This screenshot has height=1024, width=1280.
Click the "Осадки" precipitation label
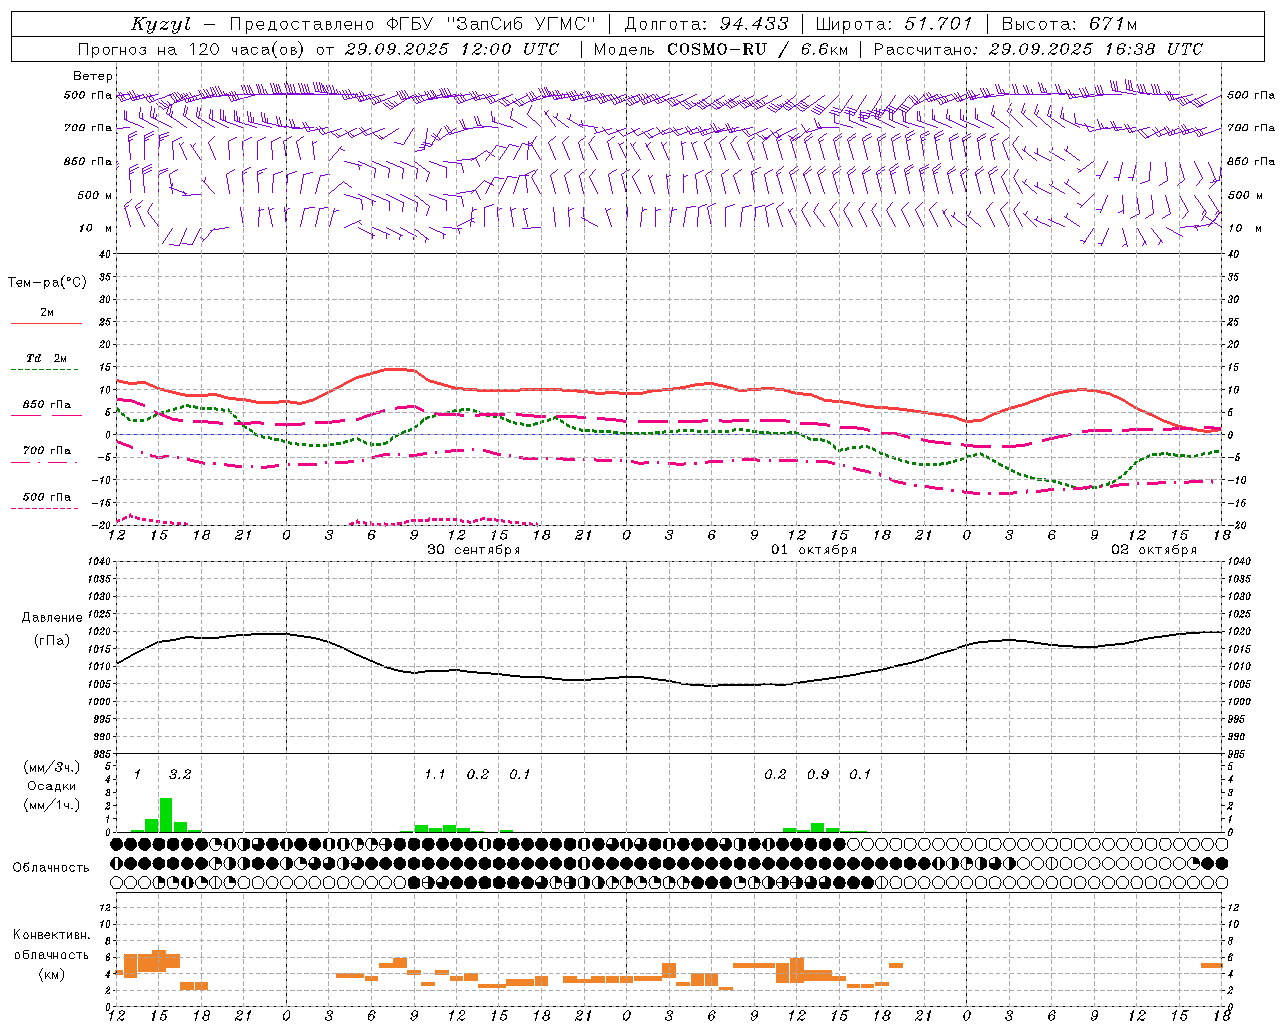(x=52, y=786)
